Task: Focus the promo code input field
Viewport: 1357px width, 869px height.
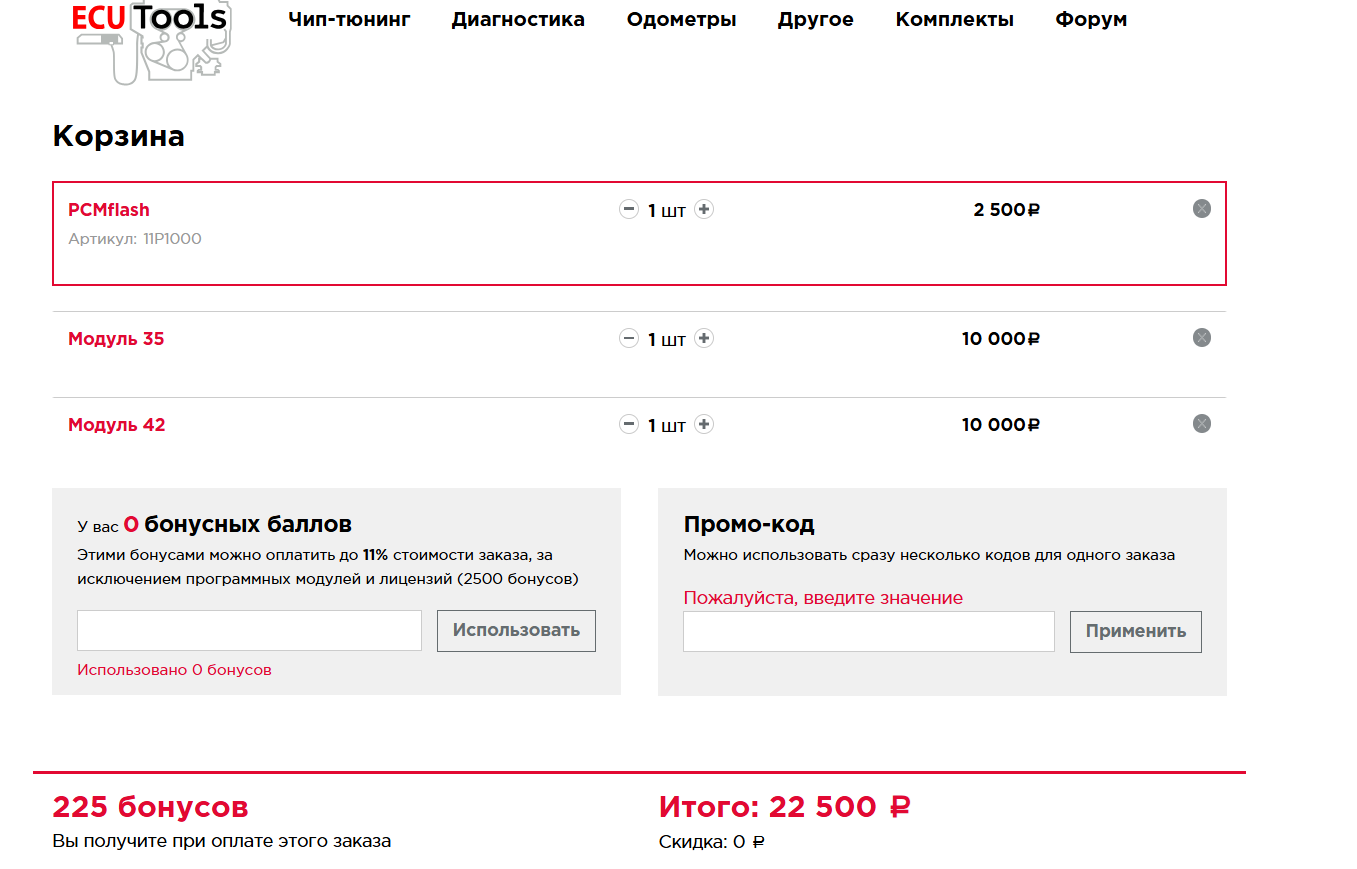Action: [x=869, y=631]
